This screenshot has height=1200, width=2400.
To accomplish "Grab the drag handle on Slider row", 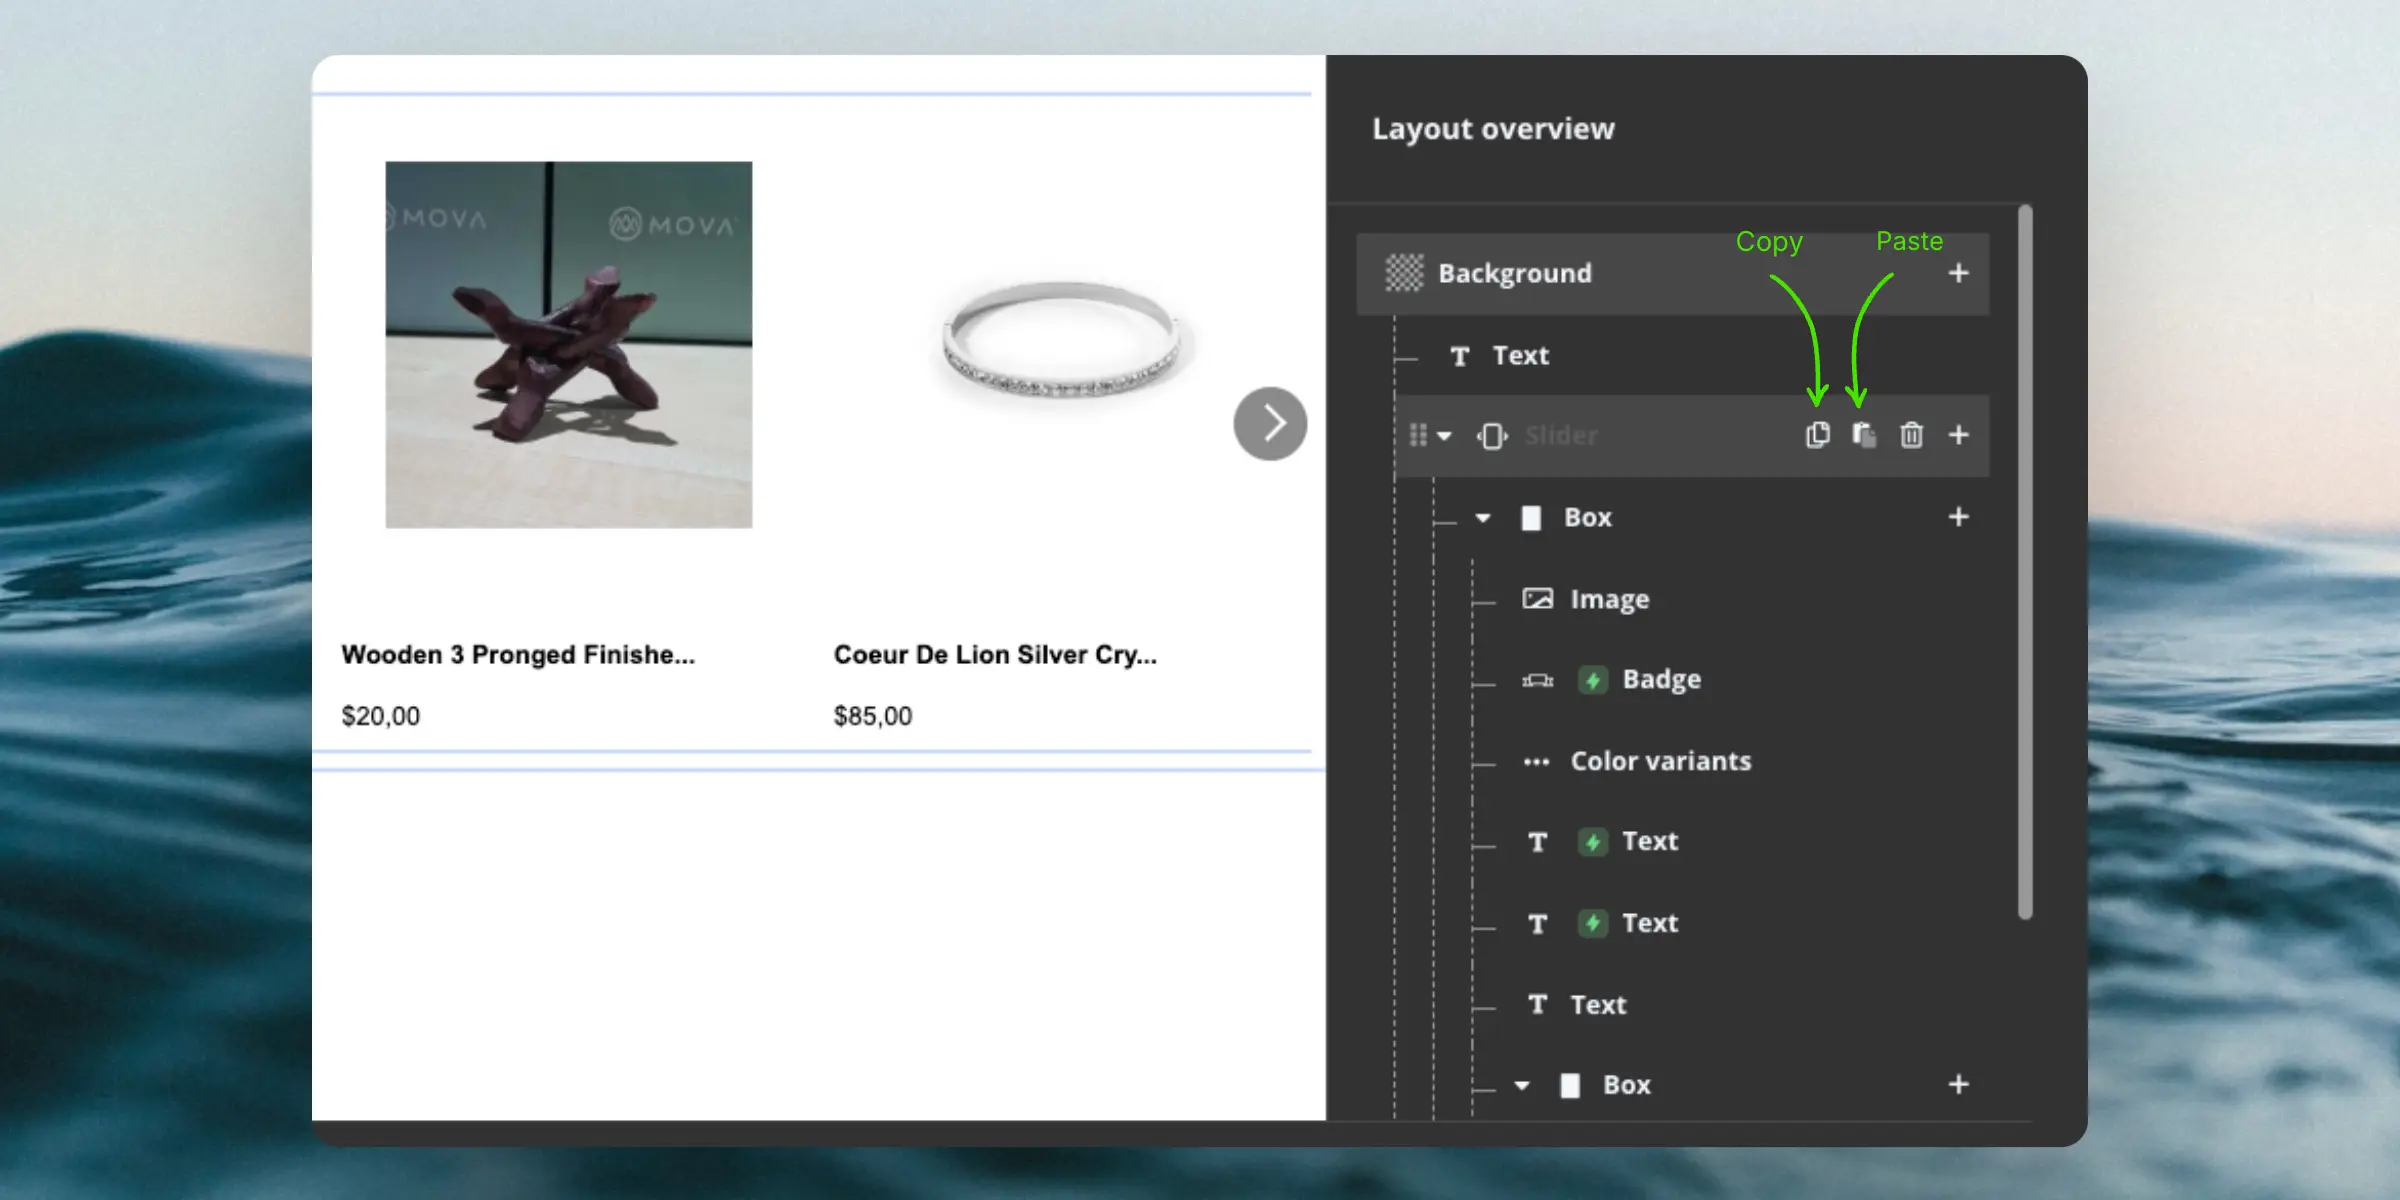I will [x=1418, y=435].
